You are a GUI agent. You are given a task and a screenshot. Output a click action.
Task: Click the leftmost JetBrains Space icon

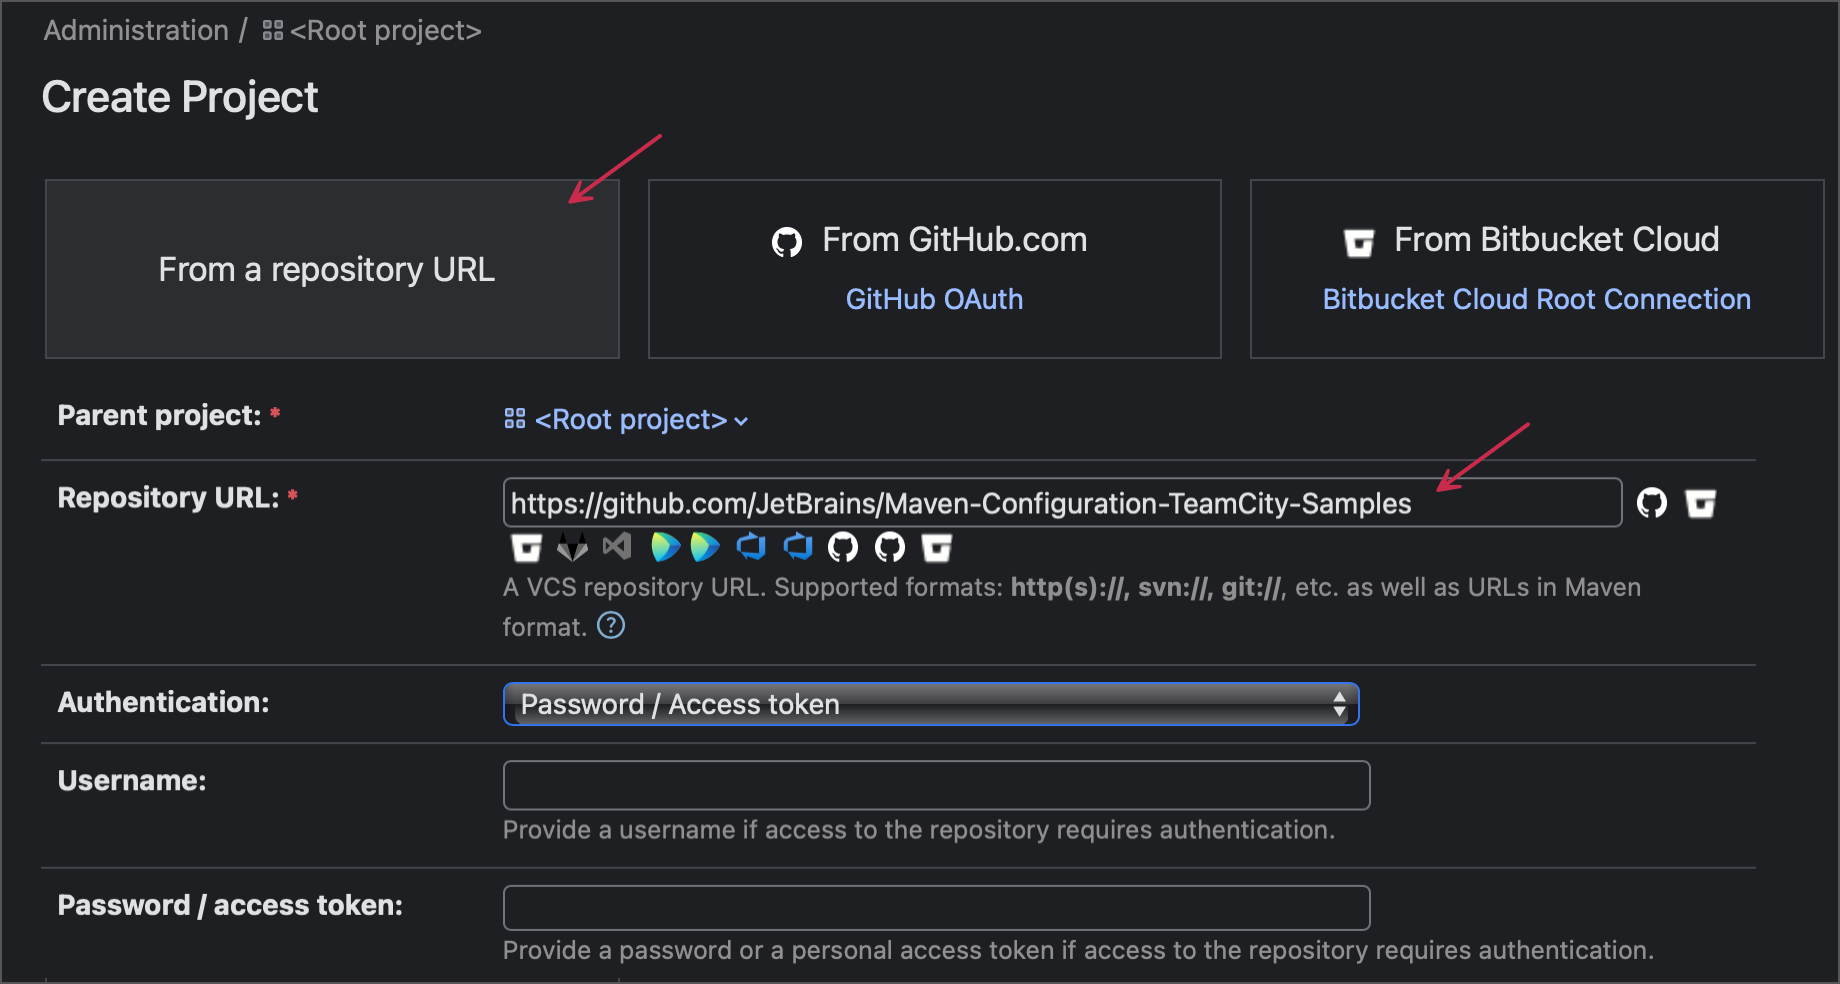[x=664, y=546]
